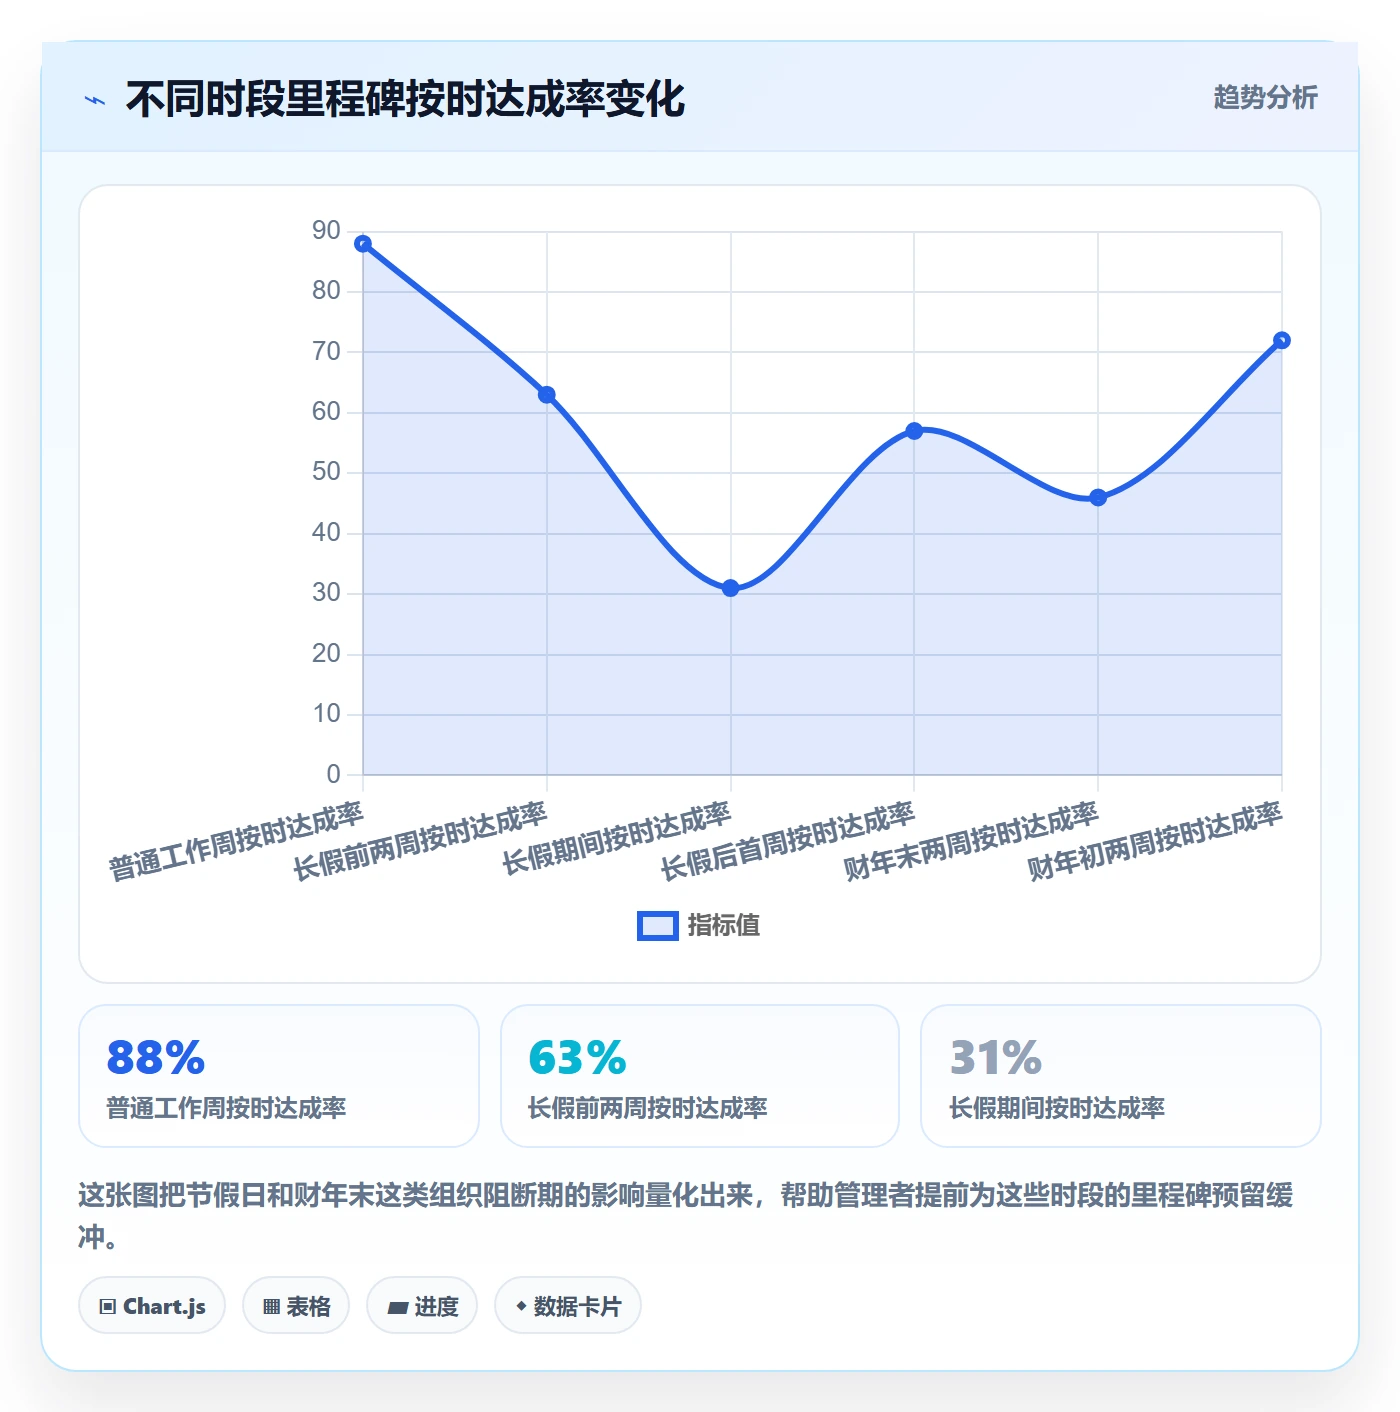Select the 长假期间 data point at 31

731,588
